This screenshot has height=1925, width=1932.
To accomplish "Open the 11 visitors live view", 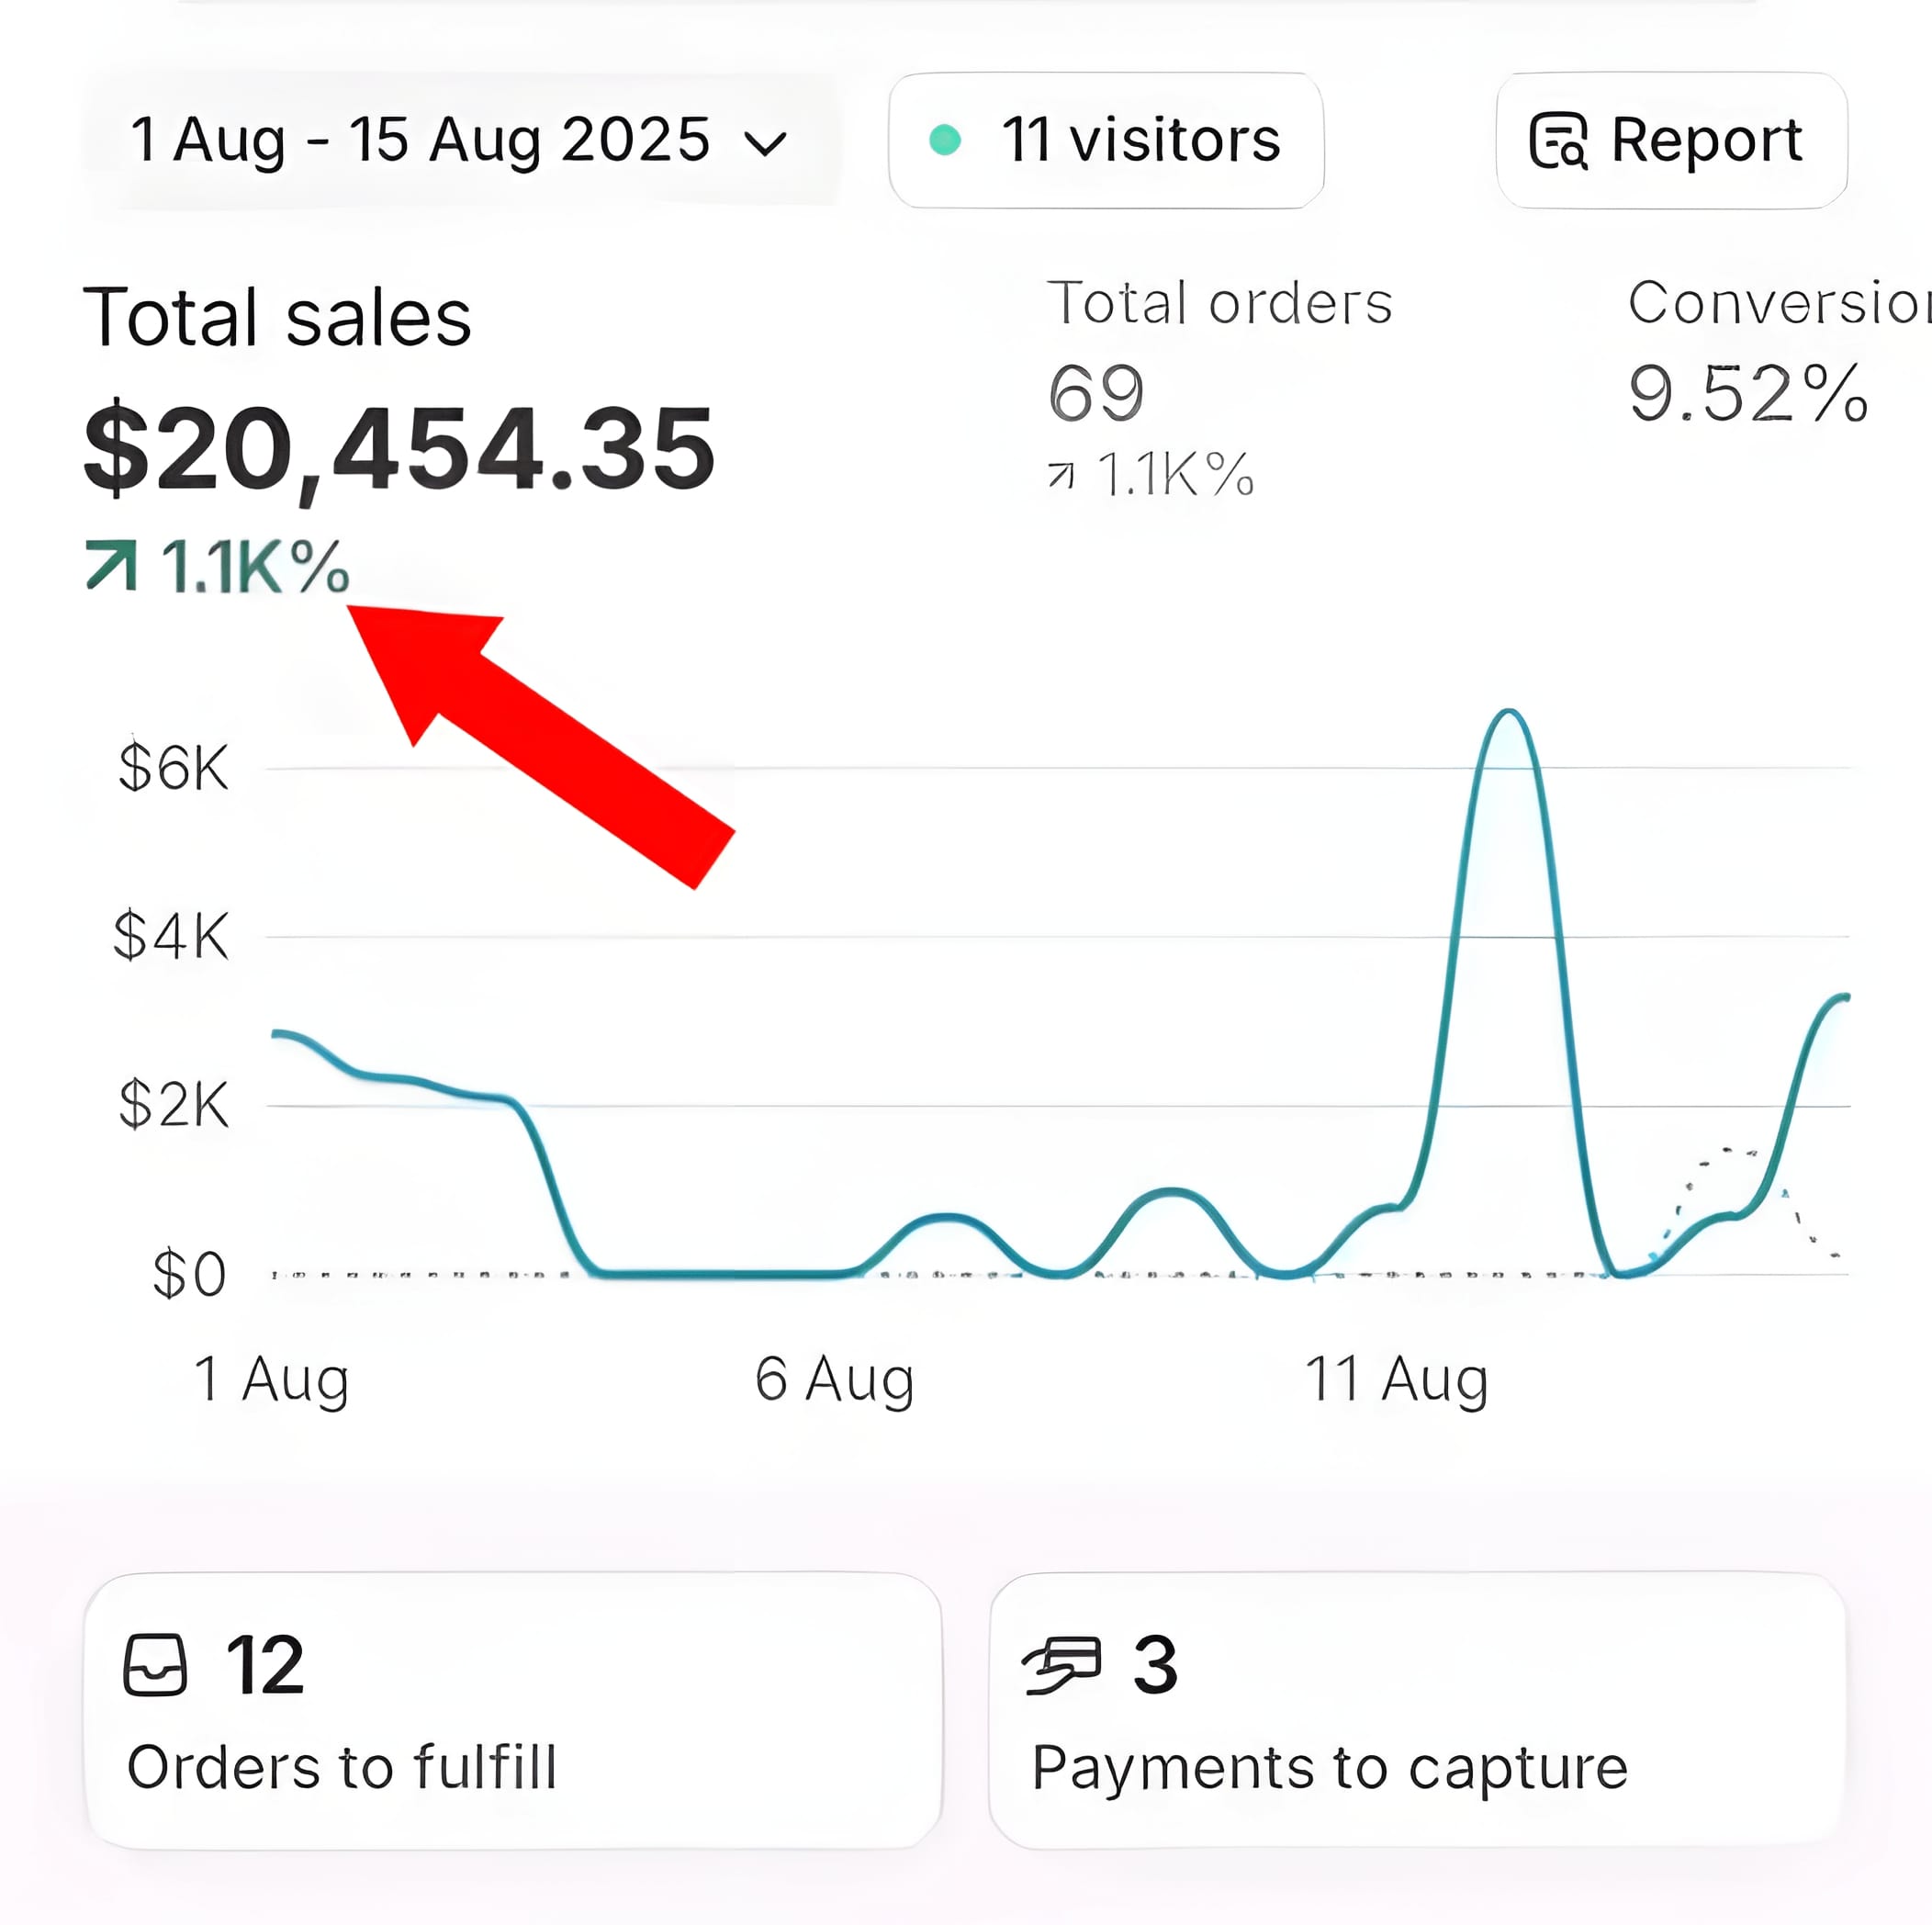I will [x=1106, y=140].
